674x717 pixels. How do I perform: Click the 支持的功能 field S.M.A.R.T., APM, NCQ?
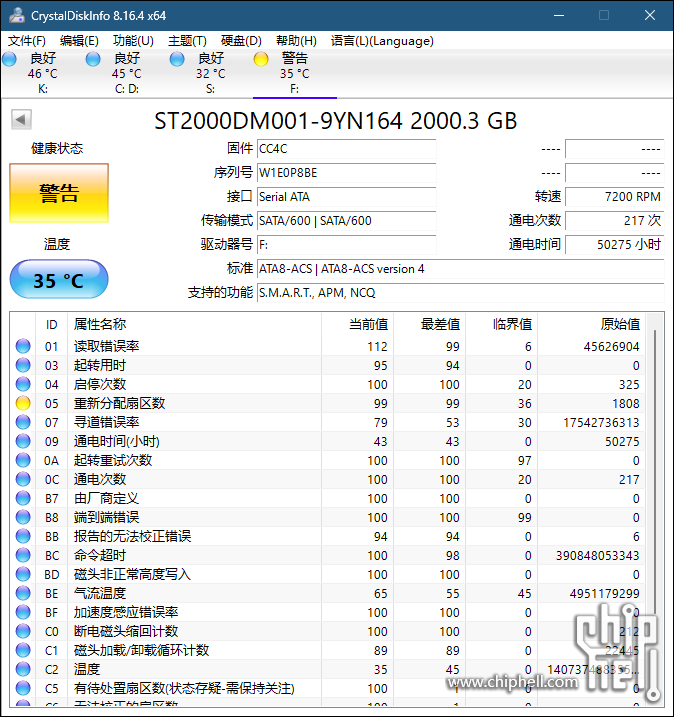pyautogui.click(x=460, y=293)
